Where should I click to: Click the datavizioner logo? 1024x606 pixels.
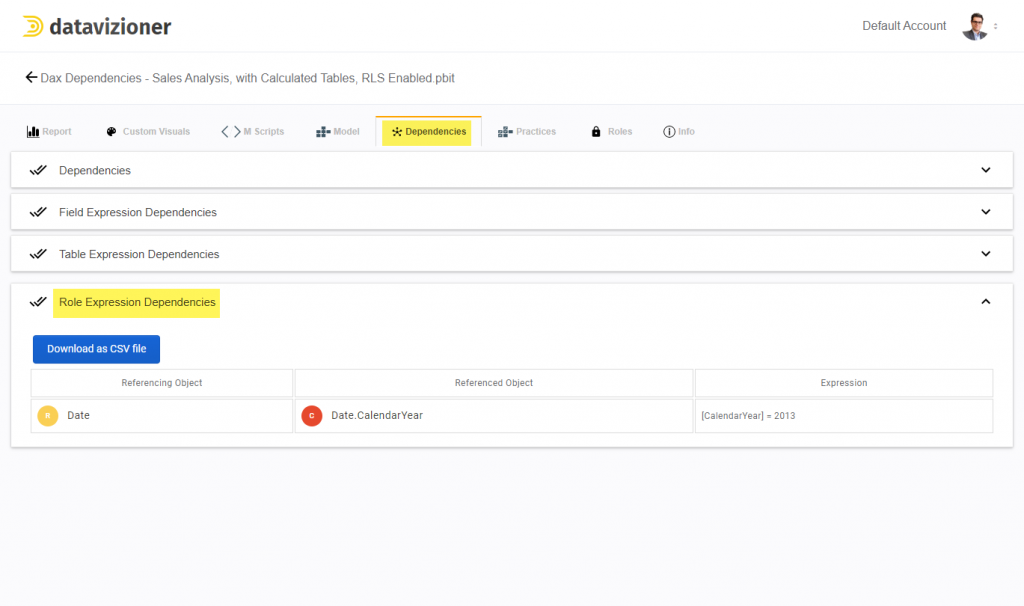pos(96,26)
